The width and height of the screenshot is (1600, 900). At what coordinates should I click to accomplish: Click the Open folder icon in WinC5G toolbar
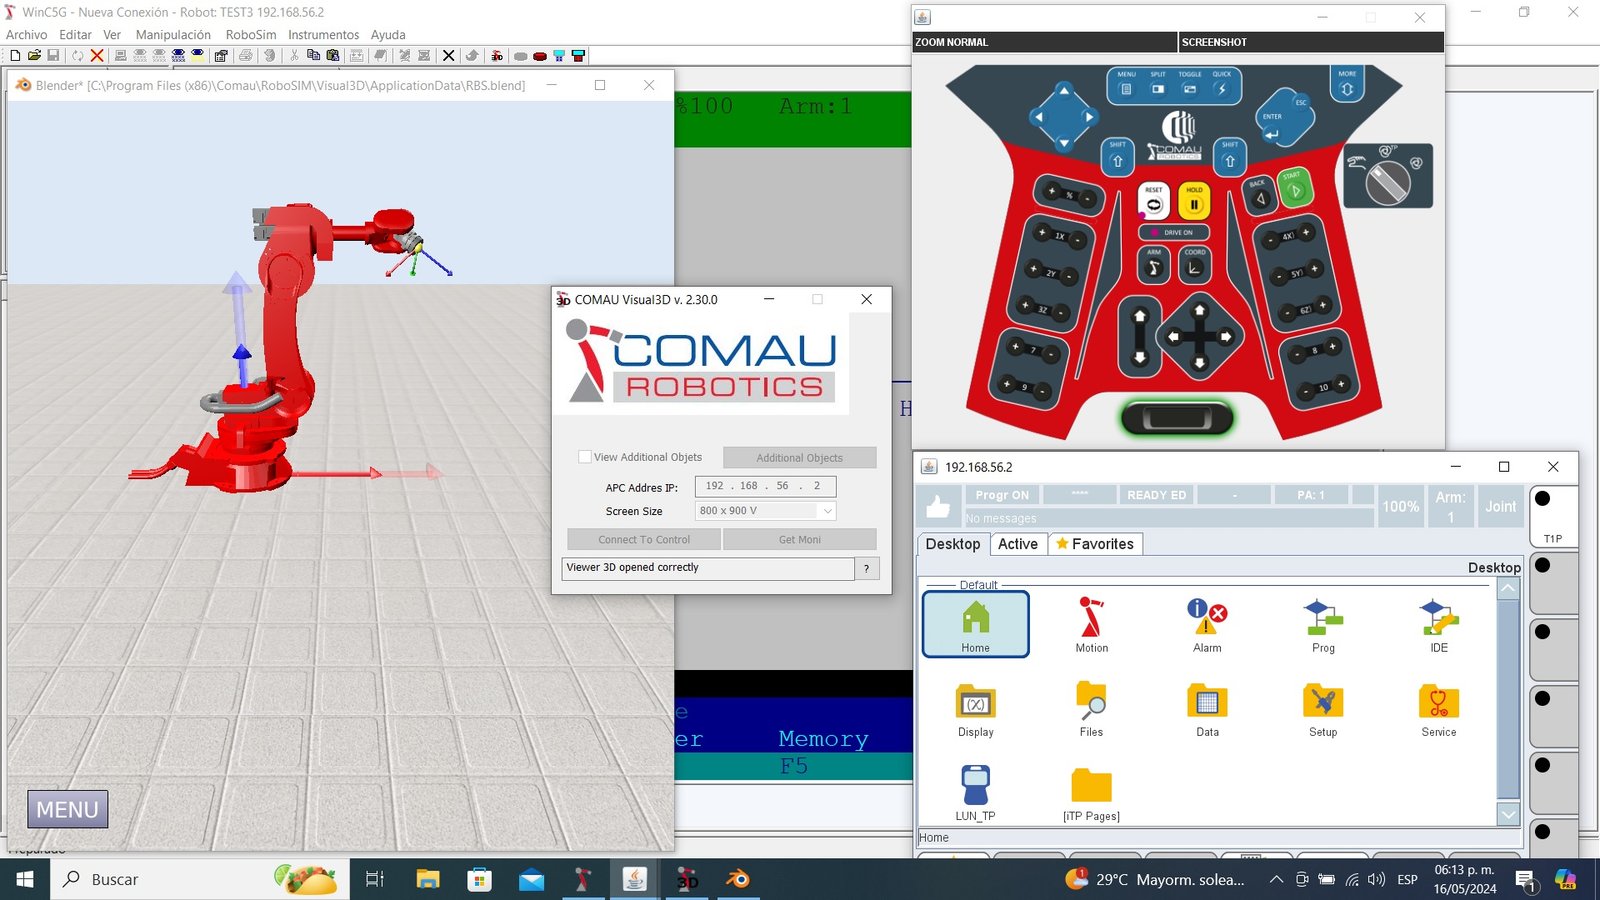tap(34, 56)
